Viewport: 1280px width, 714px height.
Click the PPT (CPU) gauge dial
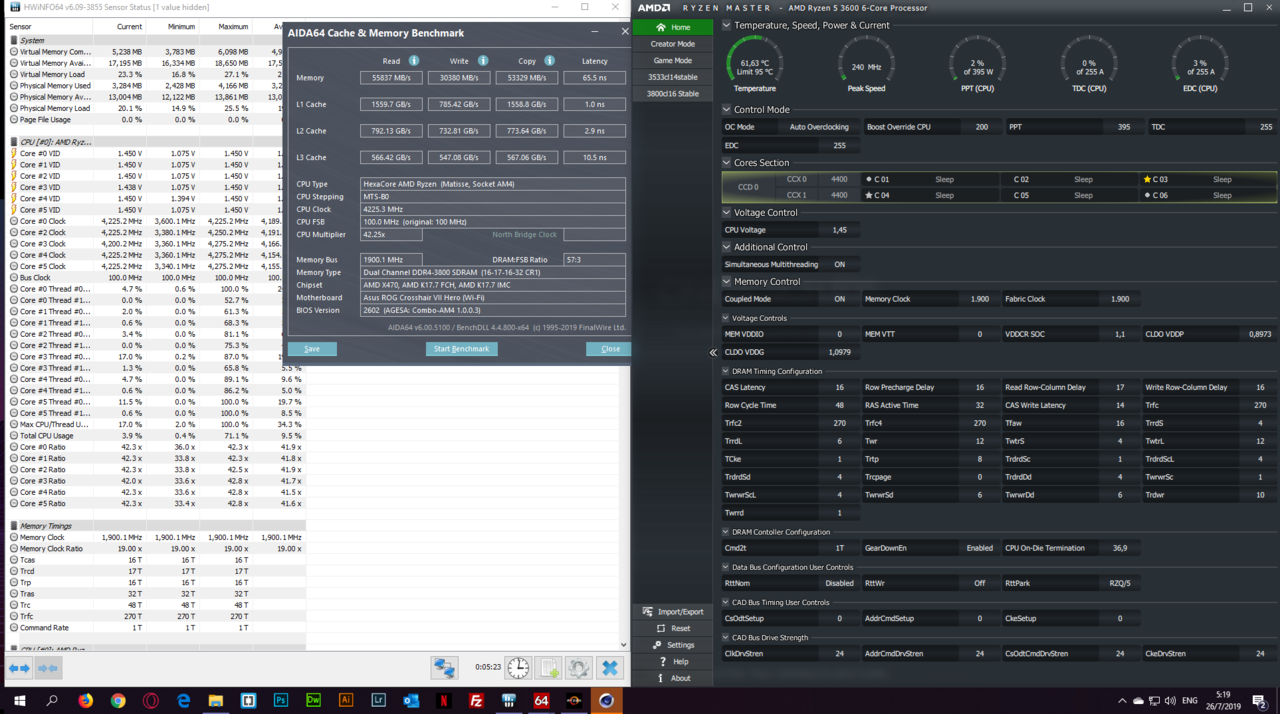tap(977, 64)
